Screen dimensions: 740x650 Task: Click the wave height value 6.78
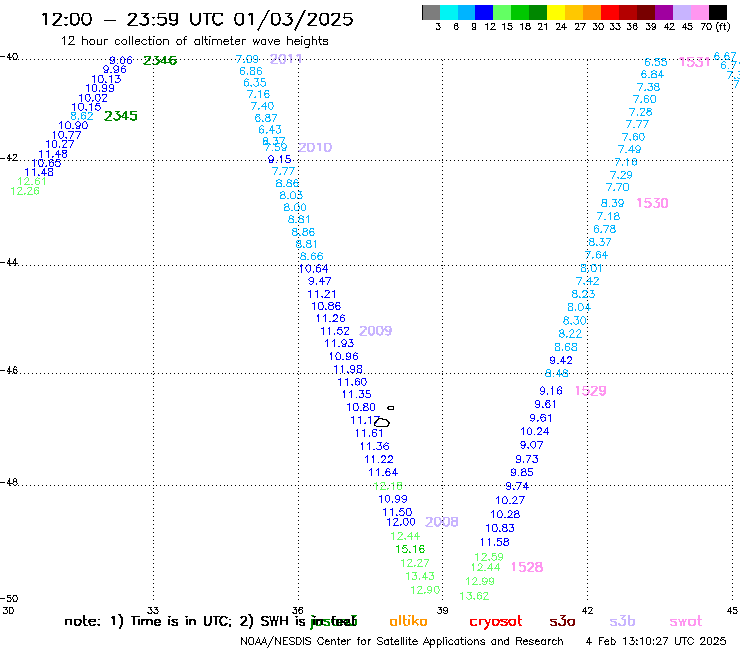(605, 229)
